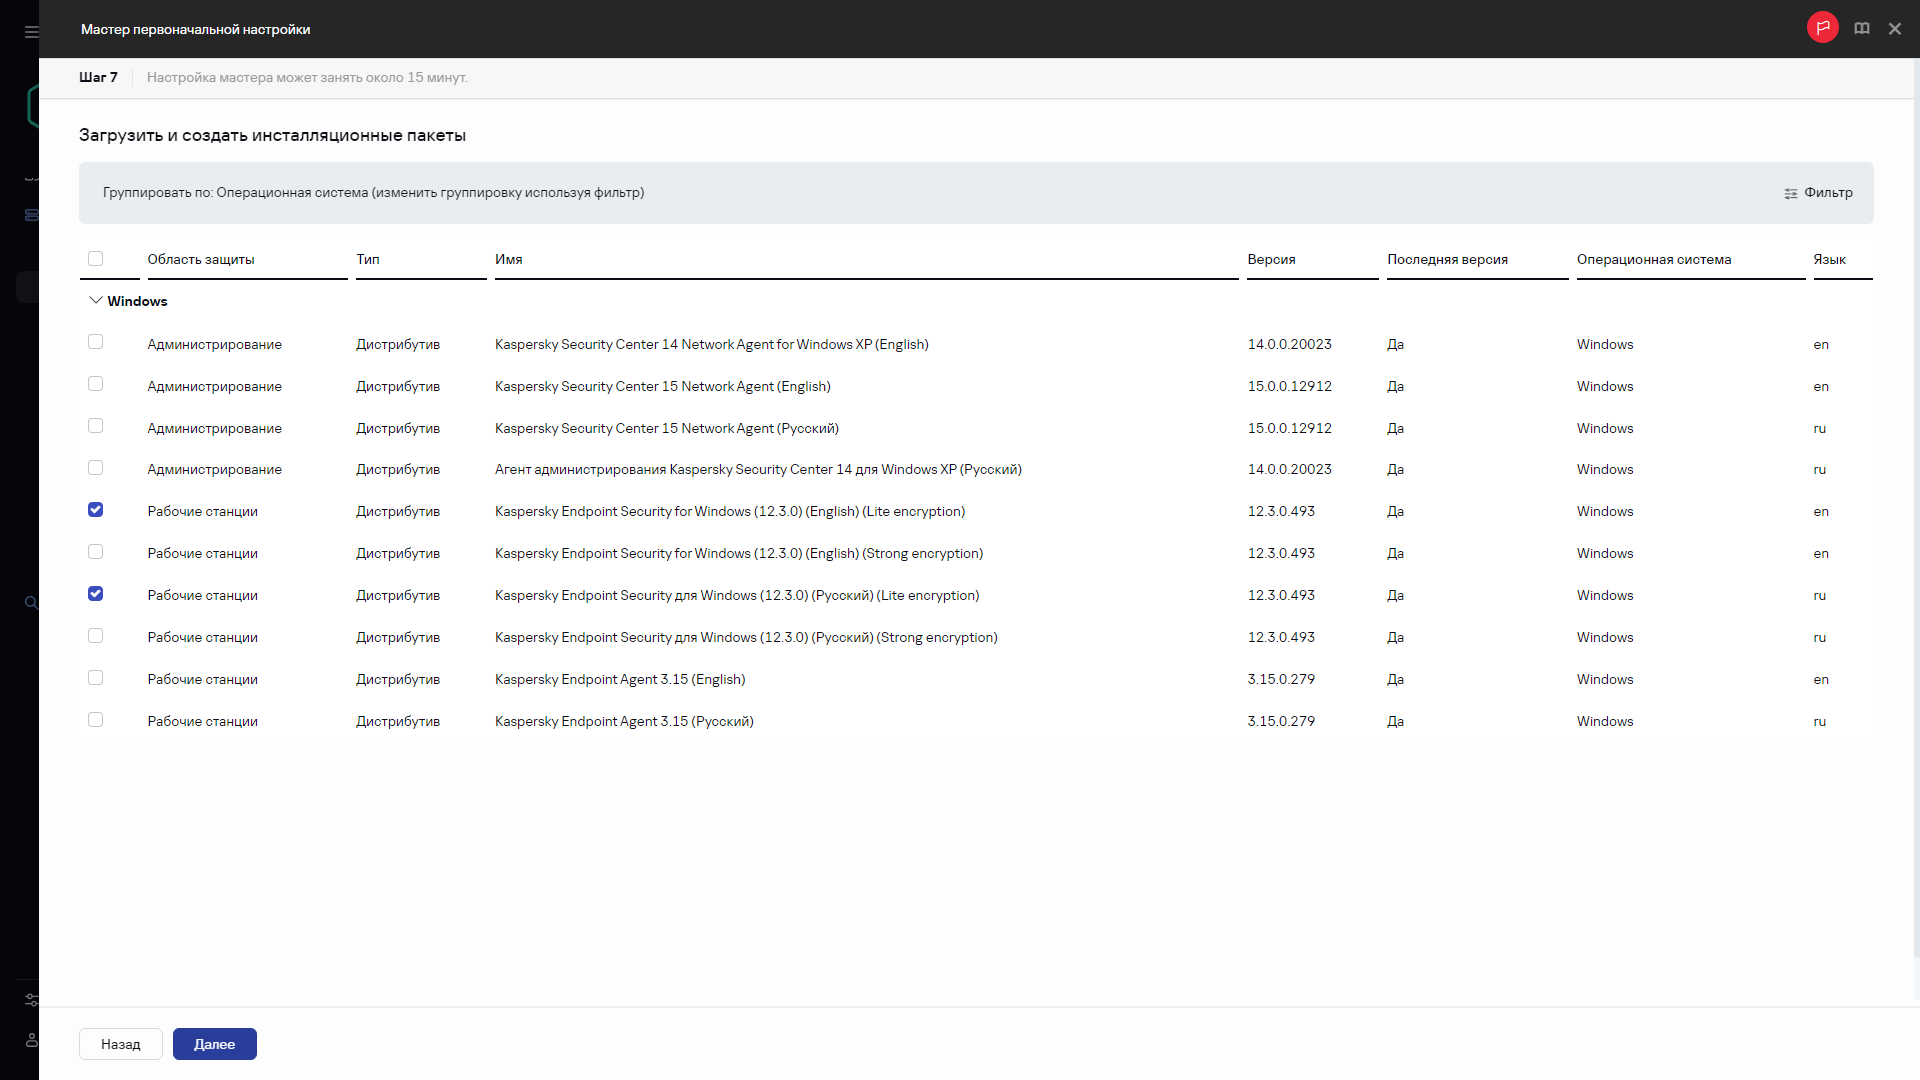Screen dimensions: 1920x1080
Task: Uncheck KES for Windows English Lite encryption
Action: [95, 510]
